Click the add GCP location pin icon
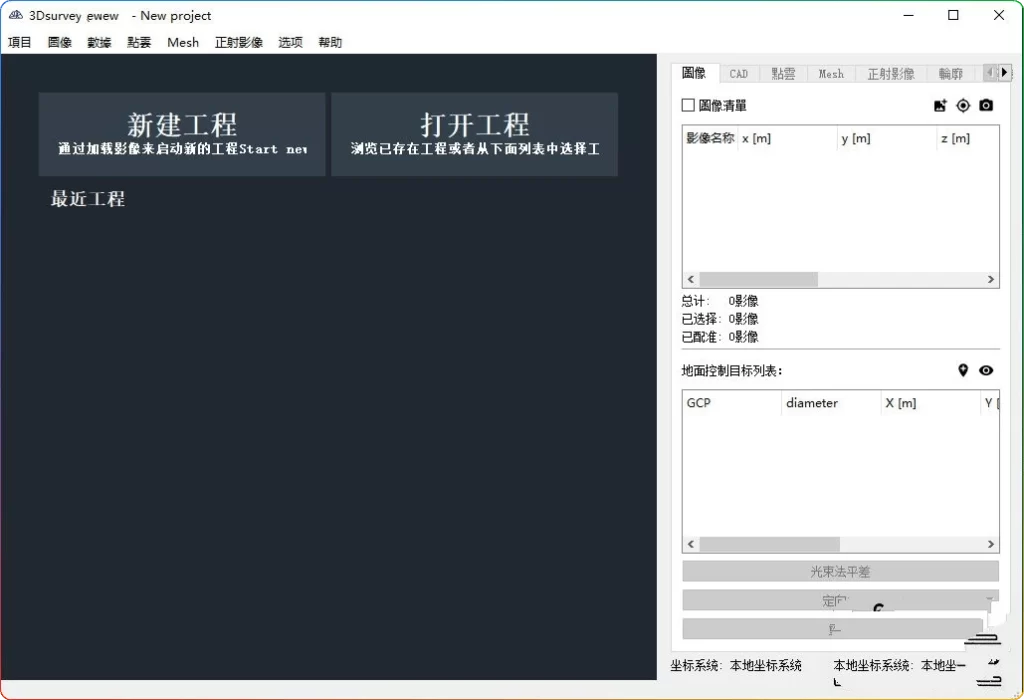Image resolution: width=1024 pixels, height=700 pixels. click(x=963, y=370)
